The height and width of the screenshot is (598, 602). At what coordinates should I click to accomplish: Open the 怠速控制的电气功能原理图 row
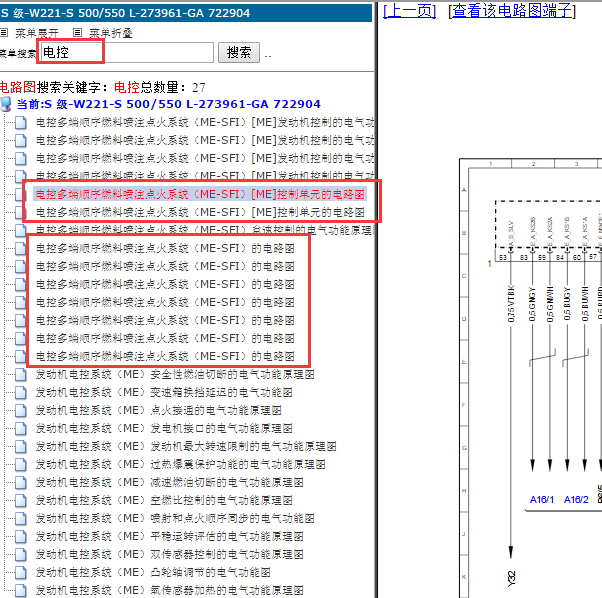pyautogui.click(x=205, y=230)
